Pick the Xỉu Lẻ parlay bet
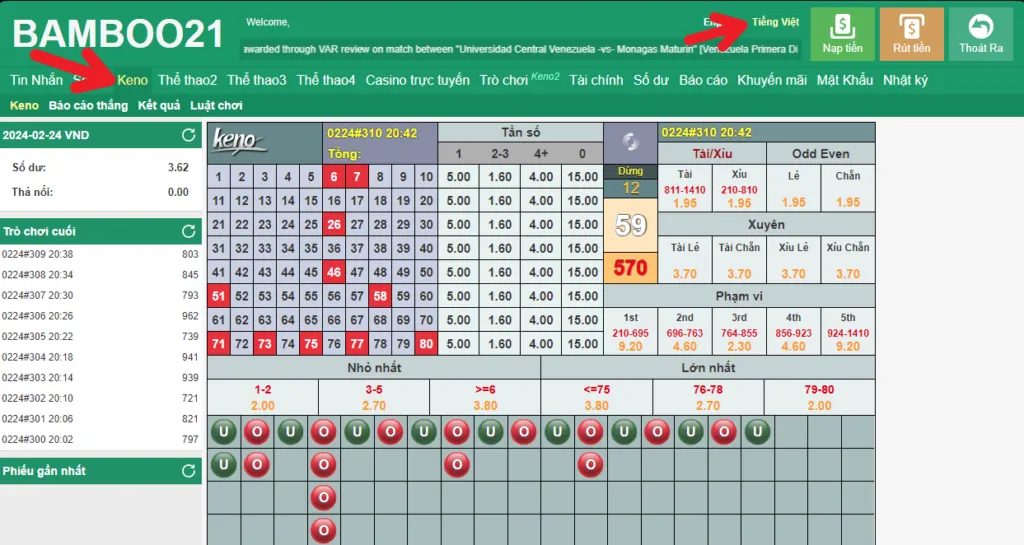 tap(793, 260)
